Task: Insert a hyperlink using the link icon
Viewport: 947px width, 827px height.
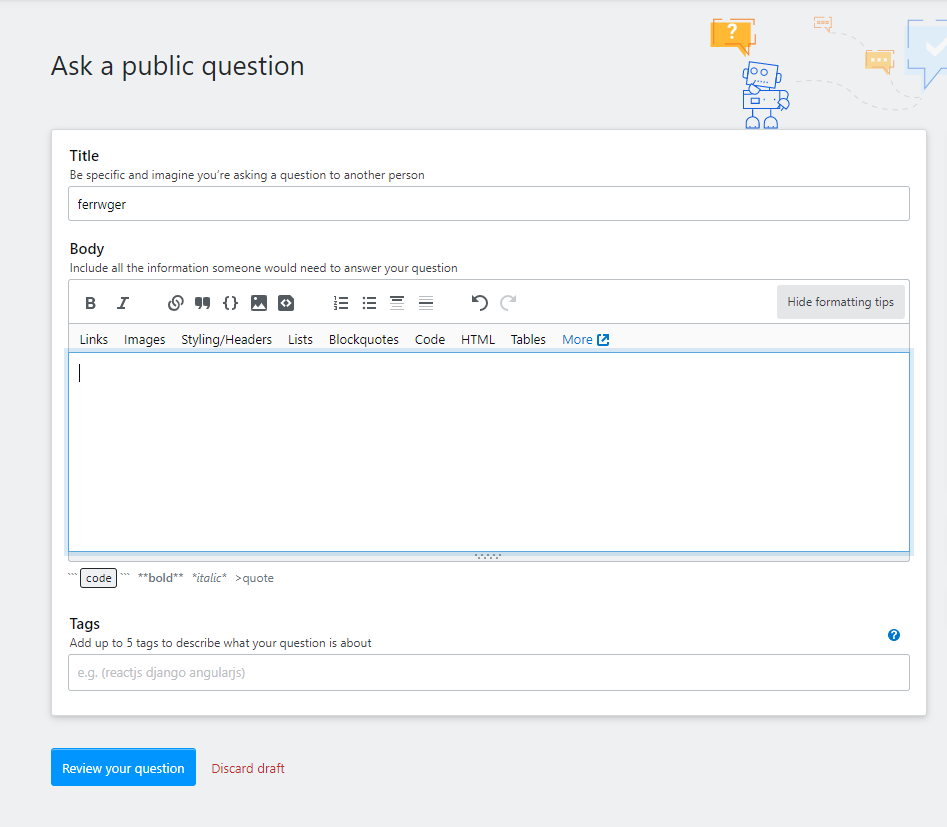Action: pos(175,303)
